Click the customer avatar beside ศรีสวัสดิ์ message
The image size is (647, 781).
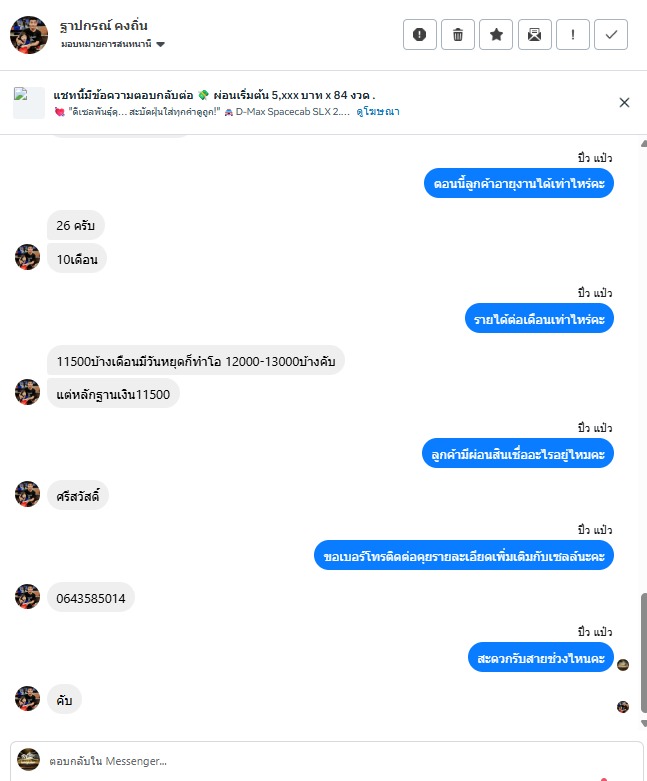coord(27,494)
